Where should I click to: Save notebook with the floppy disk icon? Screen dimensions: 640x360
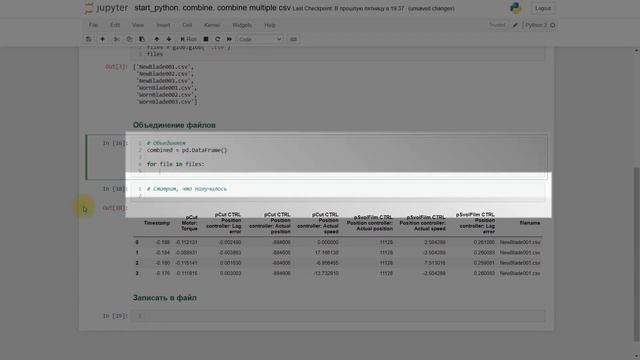(88, 39)
